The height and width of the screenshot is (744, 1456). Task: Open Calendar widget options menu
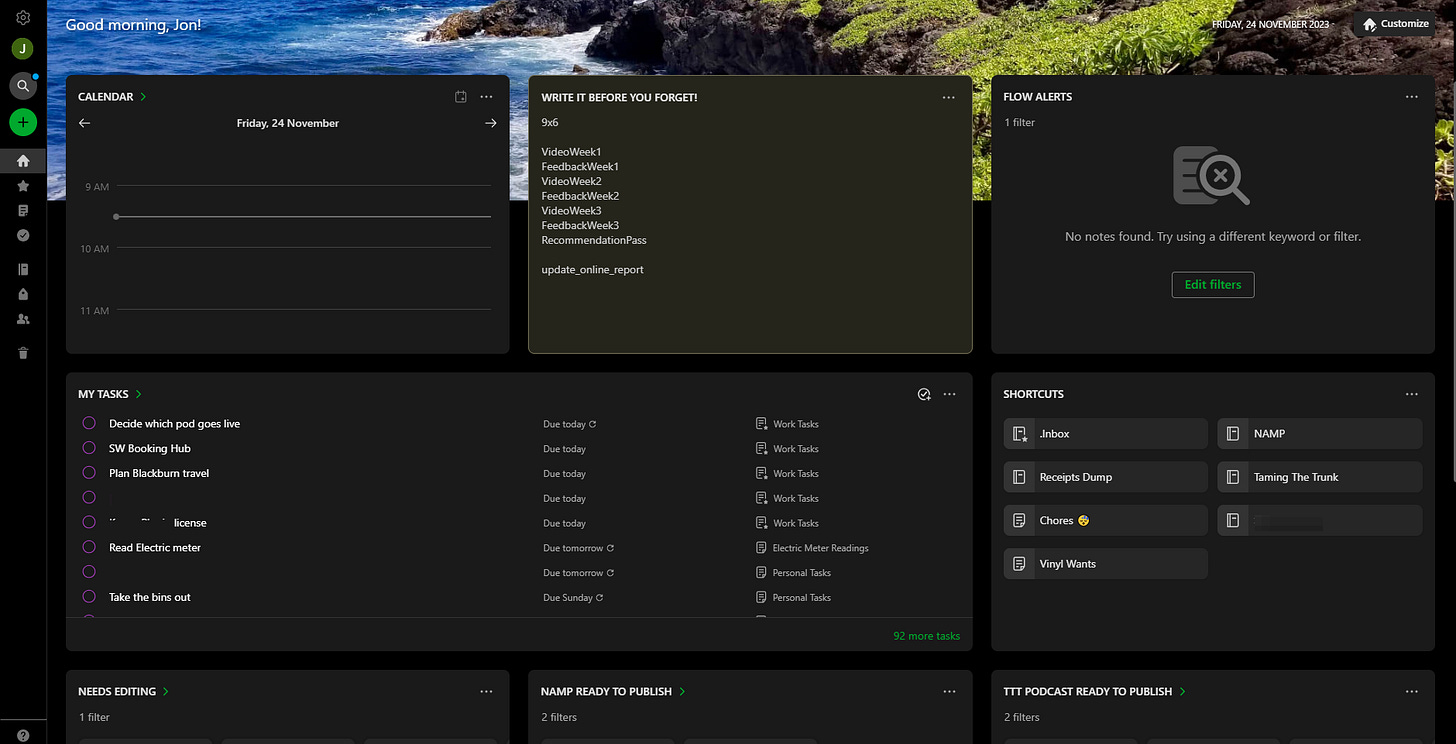point(486,97)
